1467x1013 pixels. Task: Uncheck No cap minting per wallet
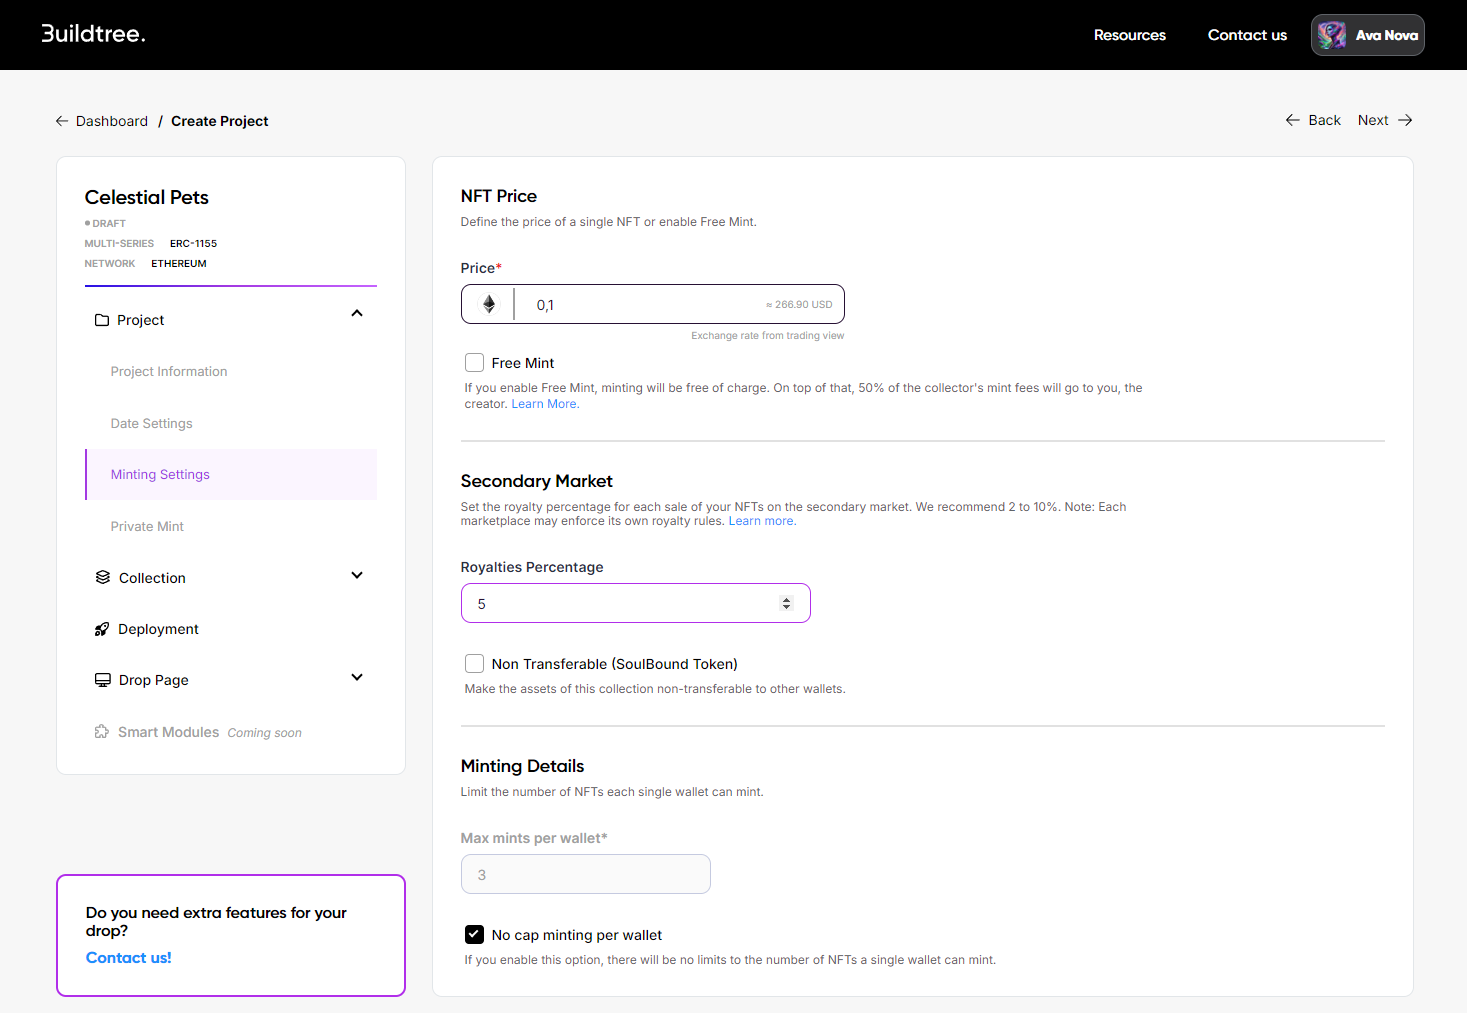pos(475,935)
